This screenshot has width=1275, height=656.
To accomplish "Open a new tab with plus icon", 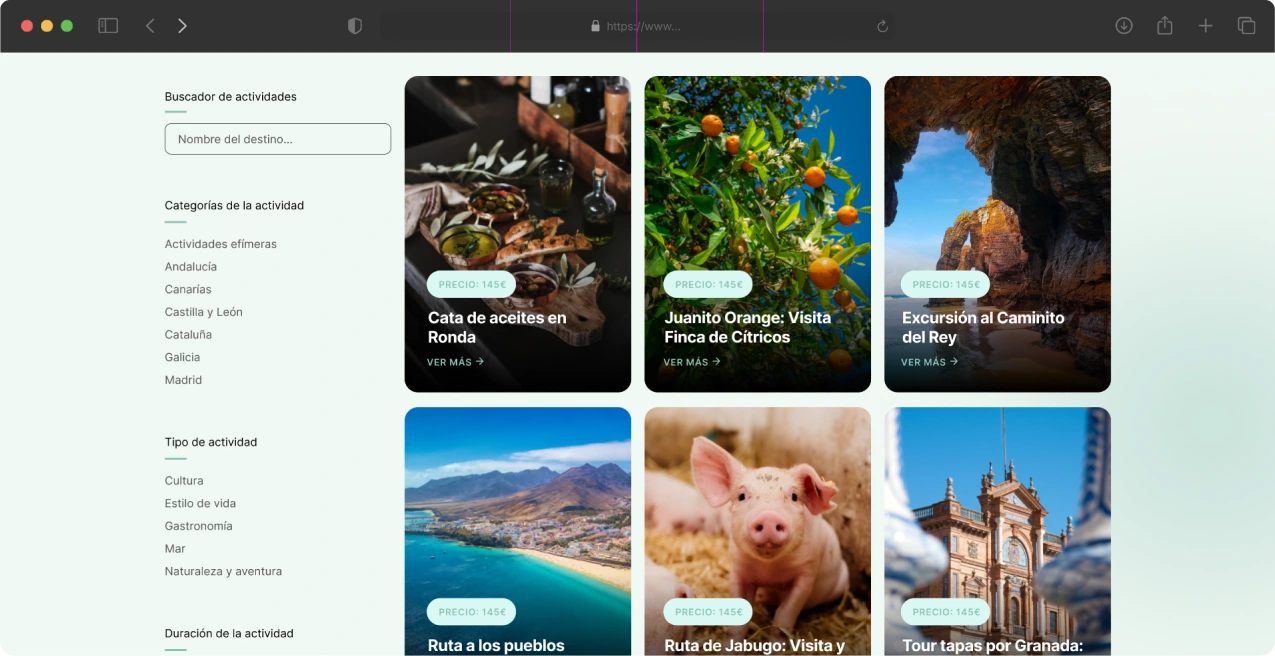I will pos(1206,26).
